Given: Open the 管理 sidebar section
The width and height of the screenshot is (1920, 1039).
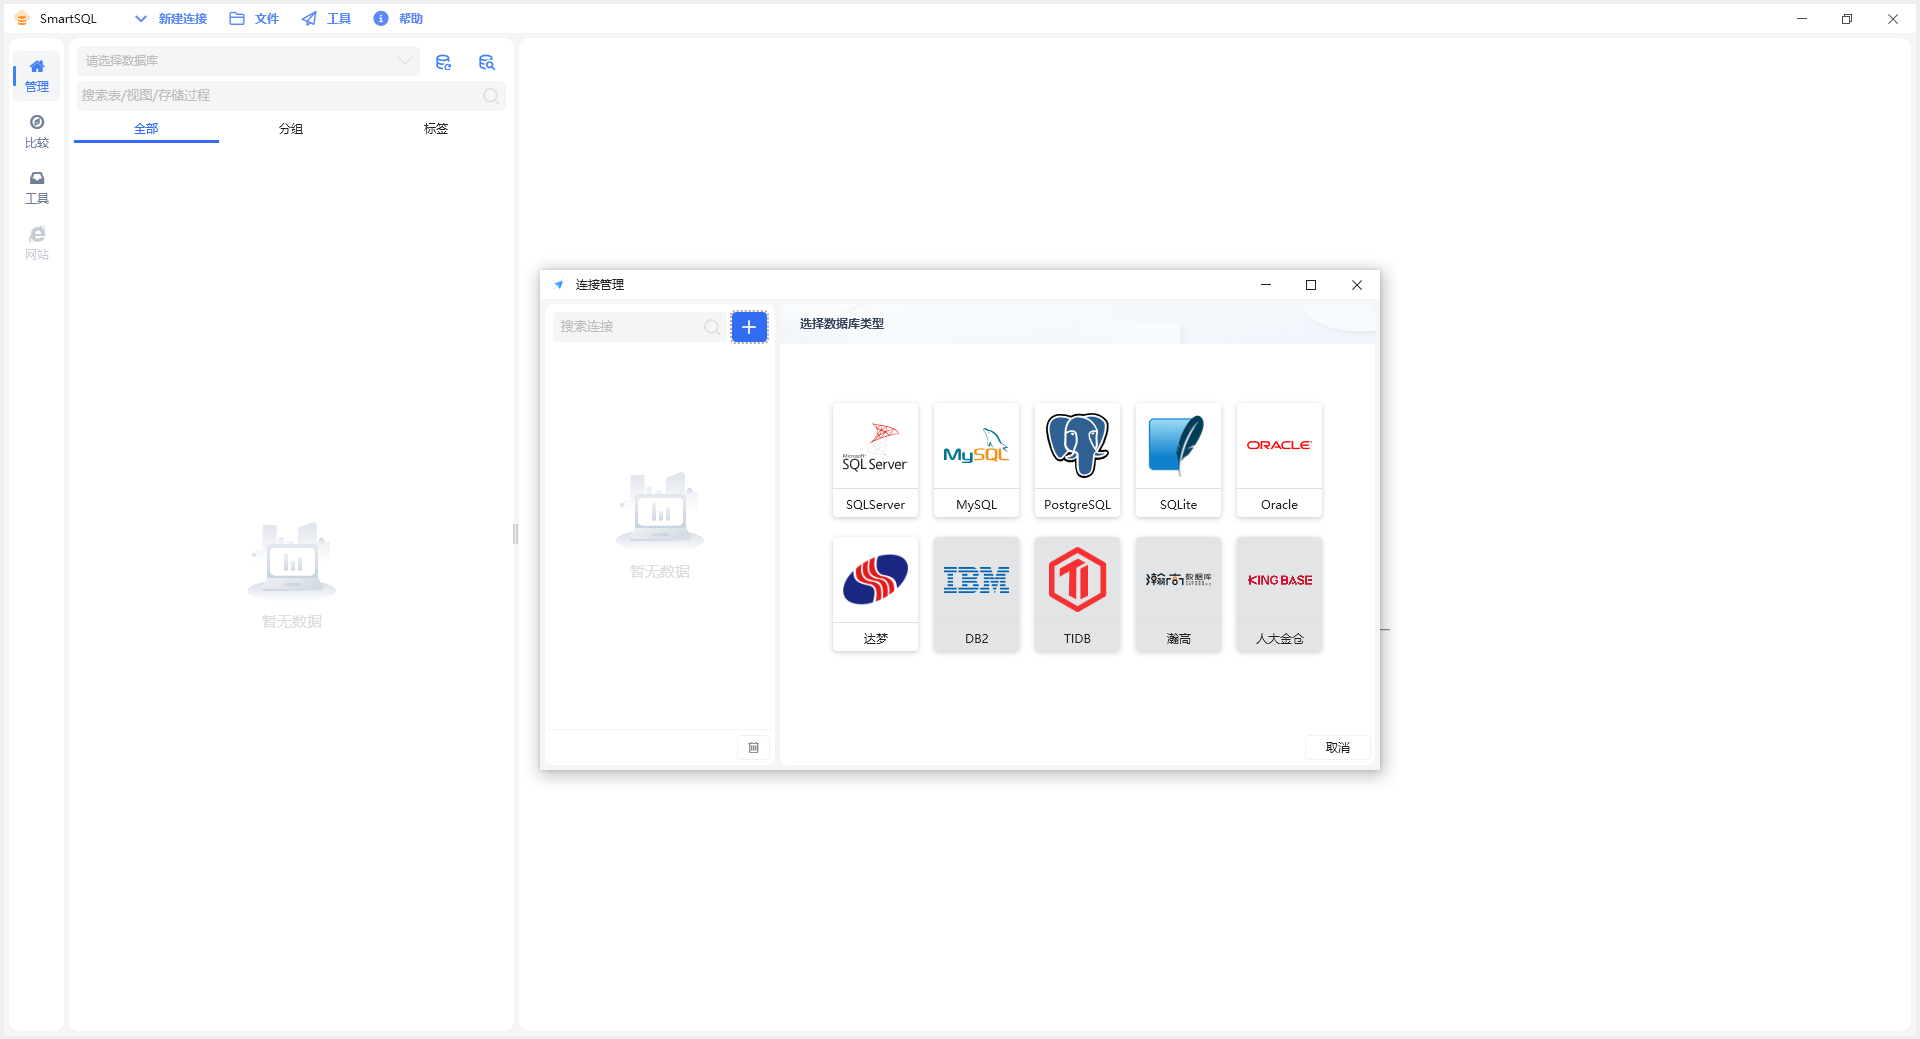Looking at the screenshot, I should (37, 76).
